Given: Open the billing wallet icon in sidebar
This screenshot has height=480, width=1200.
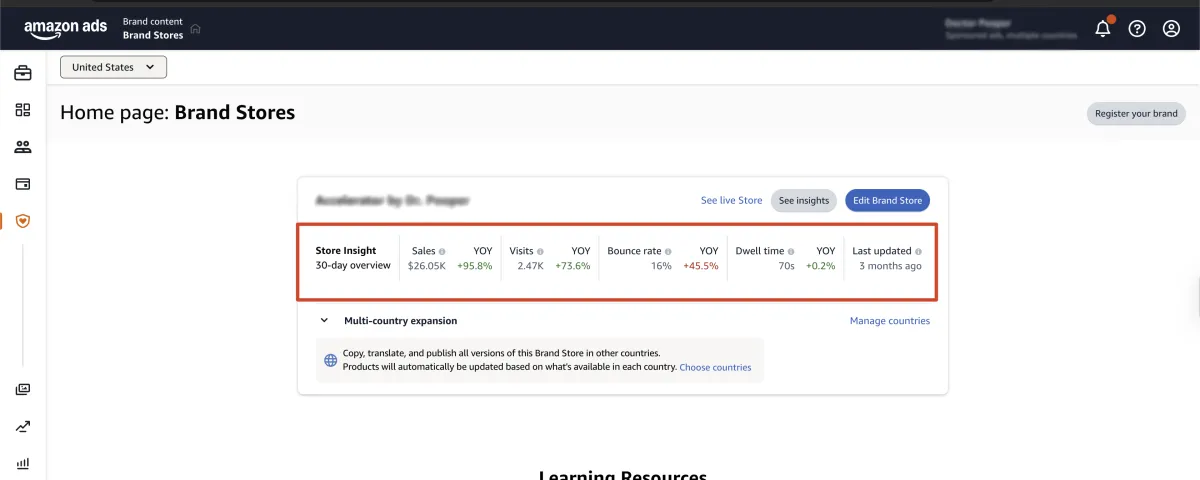Looking at the screenshot, I should pos(22,184).
